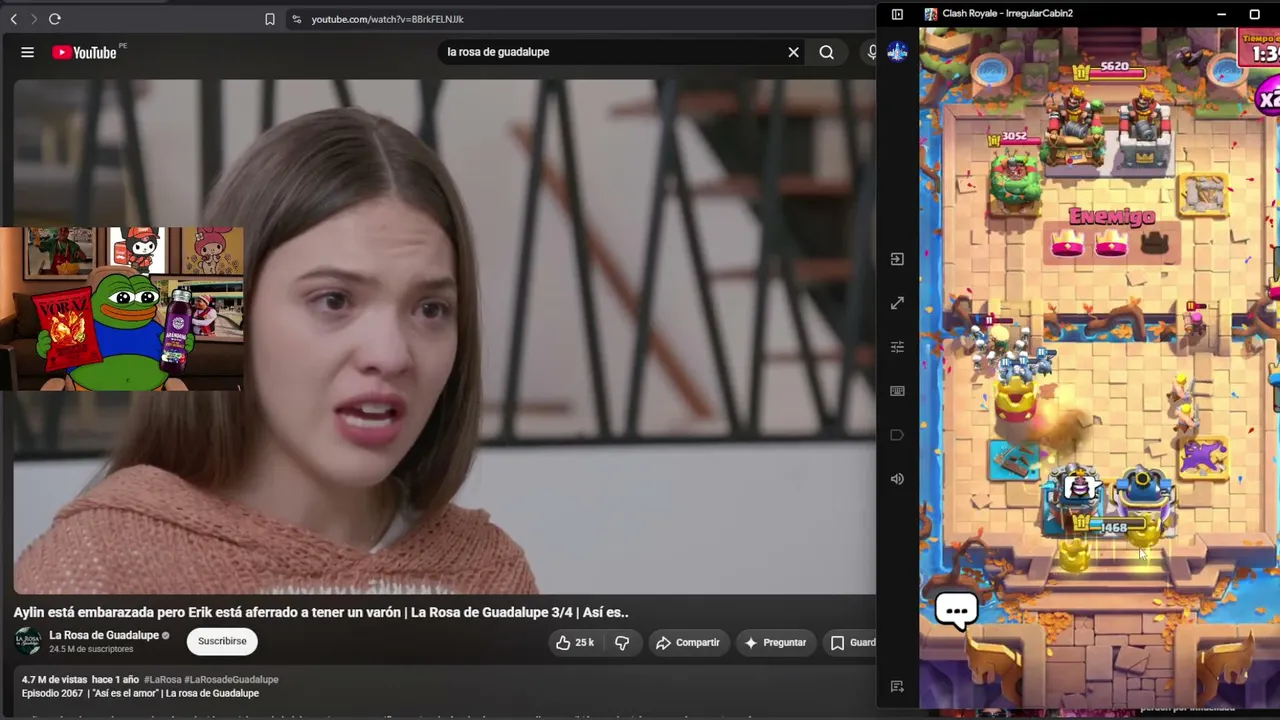Like the video with 25 k likes

click(x=575, y=642)
